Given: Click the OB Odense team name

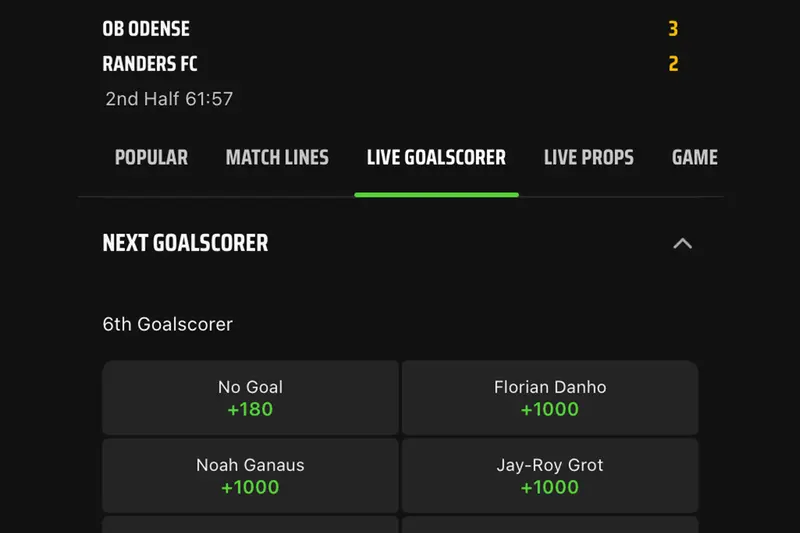Looking at the screenshot, I should [146, 29].
